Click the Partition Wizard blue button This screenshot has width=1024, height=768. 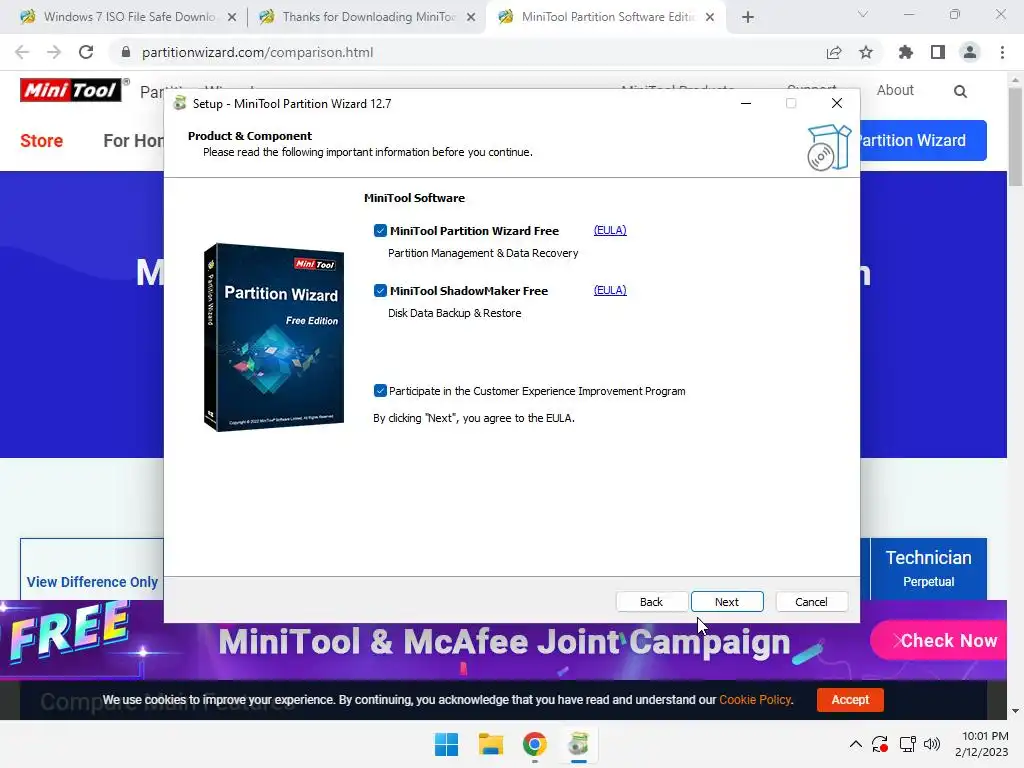click(x=923, y=140)
